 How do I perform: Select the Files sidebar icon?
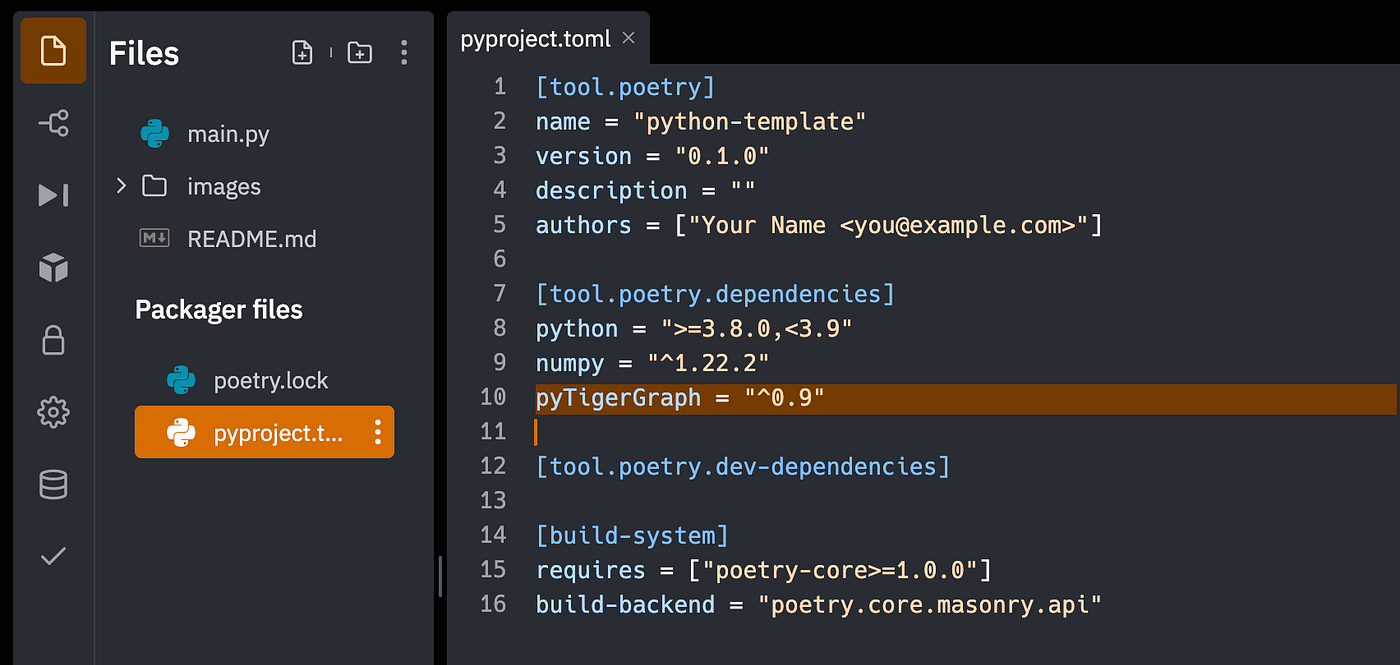click(x=53, y=50)
